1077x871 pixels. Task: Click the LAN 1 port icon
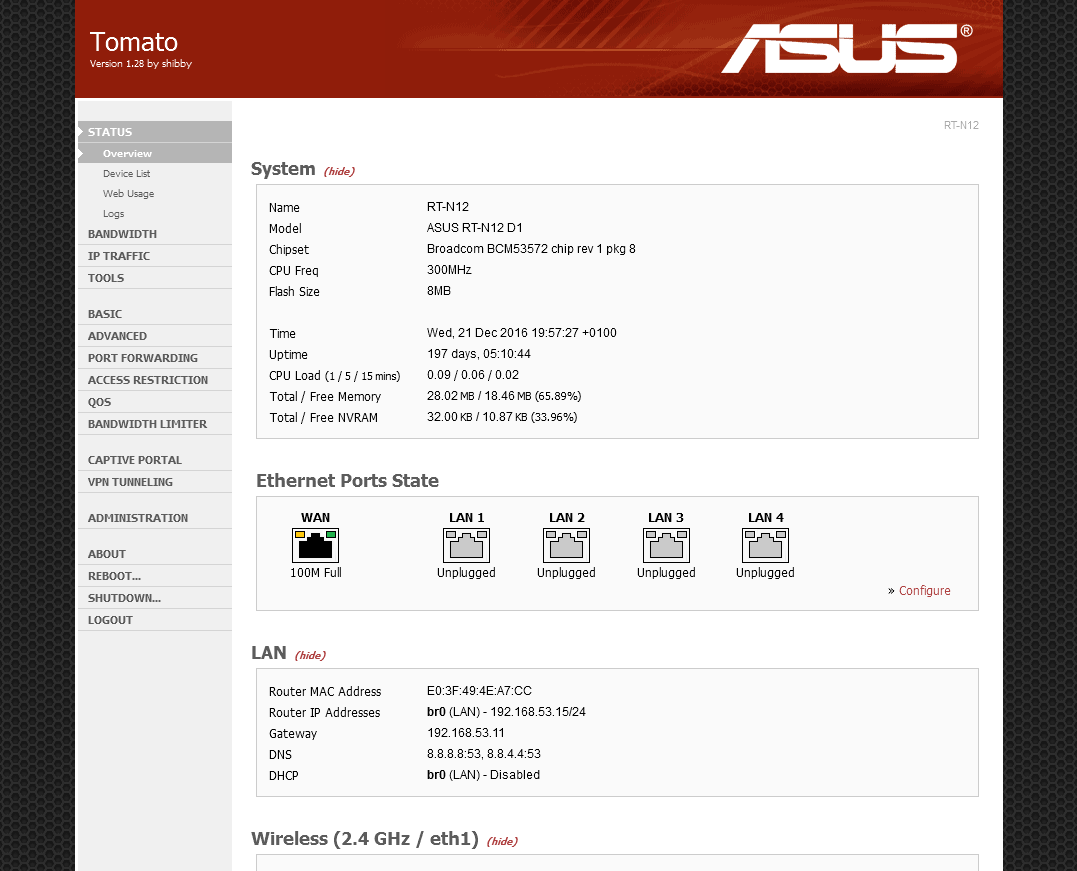(466, 545)
